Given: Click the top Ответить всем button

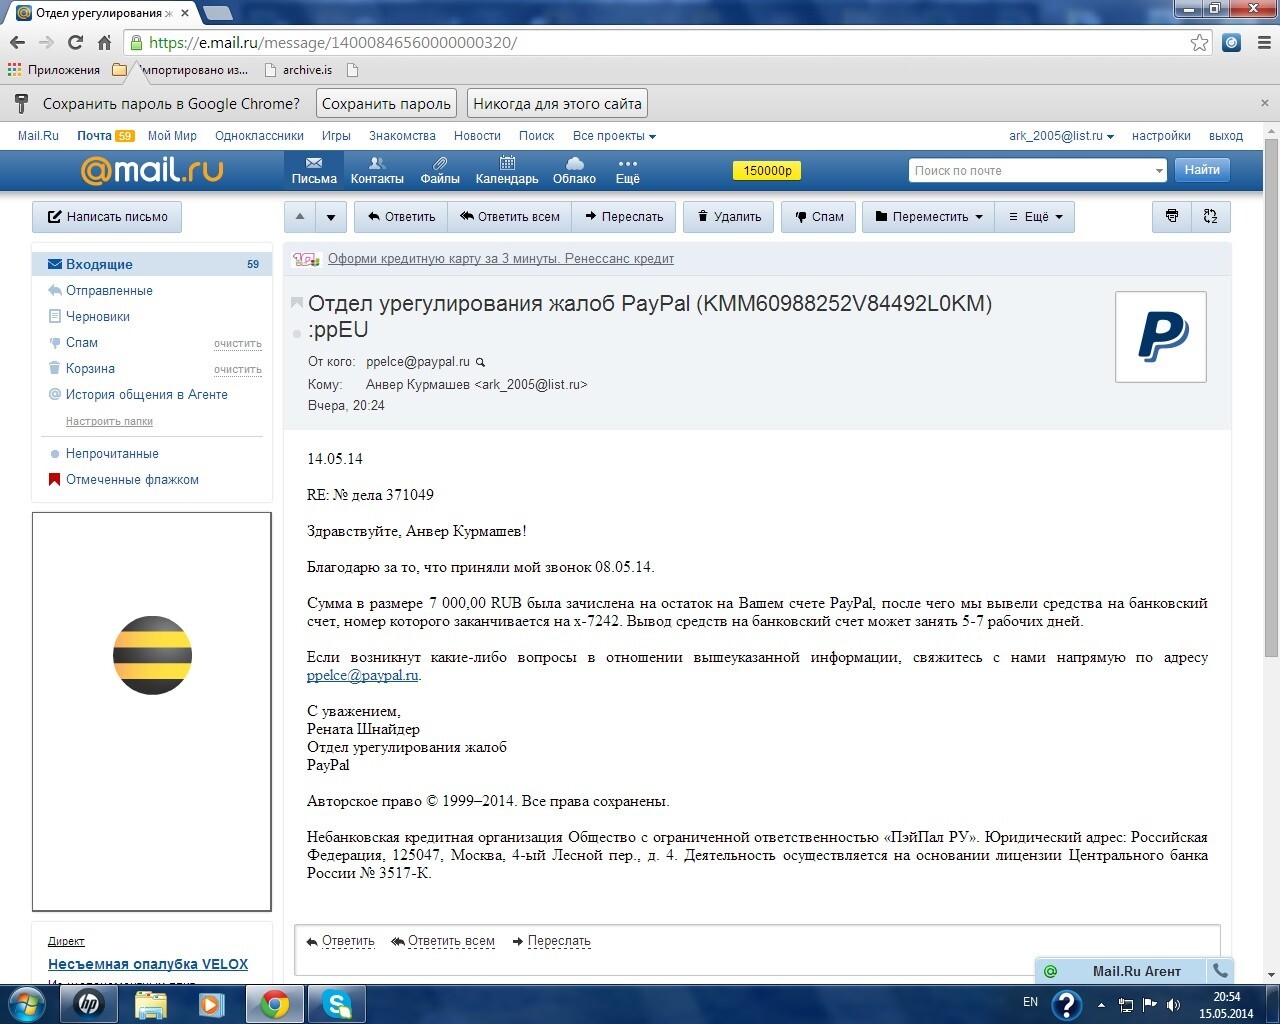Looking at the screenshot, I should click(509, 216).
